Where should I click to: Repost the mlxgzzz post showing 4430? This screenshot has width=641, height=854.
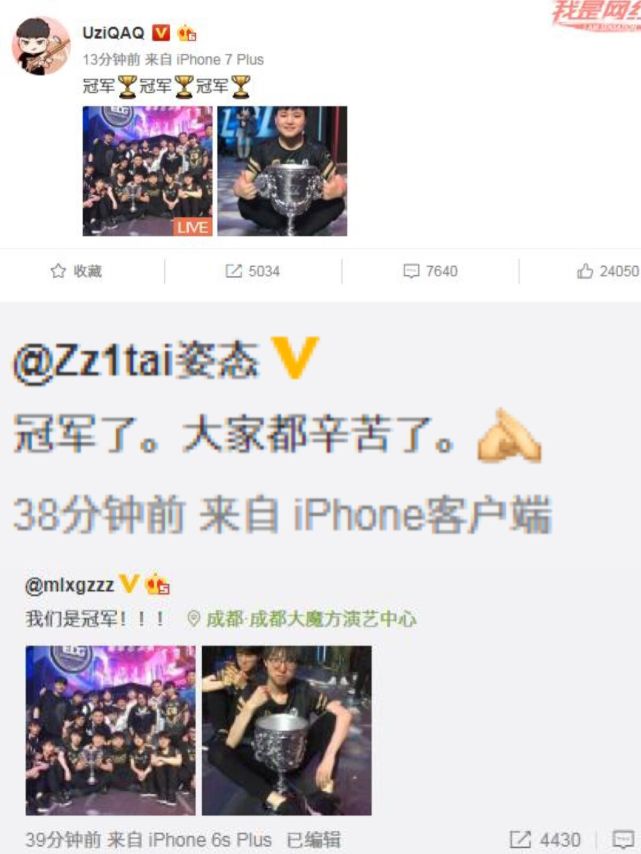pyautogui.click(x=545, y=839)
